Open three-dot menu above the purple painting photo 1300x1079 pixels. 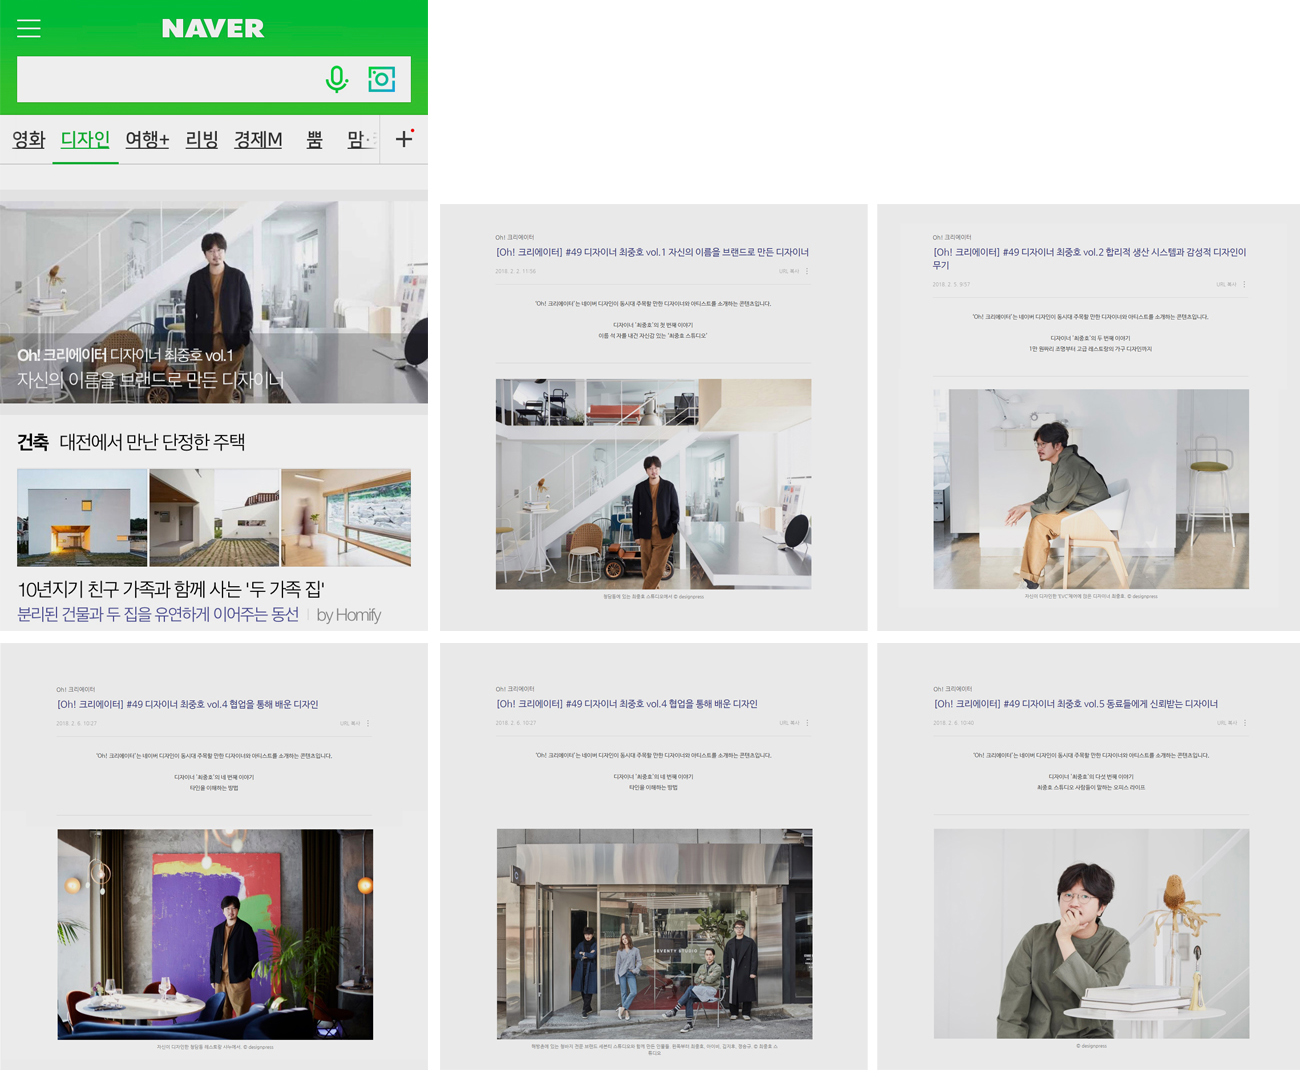pyautogui.click(x=368, y=723)
